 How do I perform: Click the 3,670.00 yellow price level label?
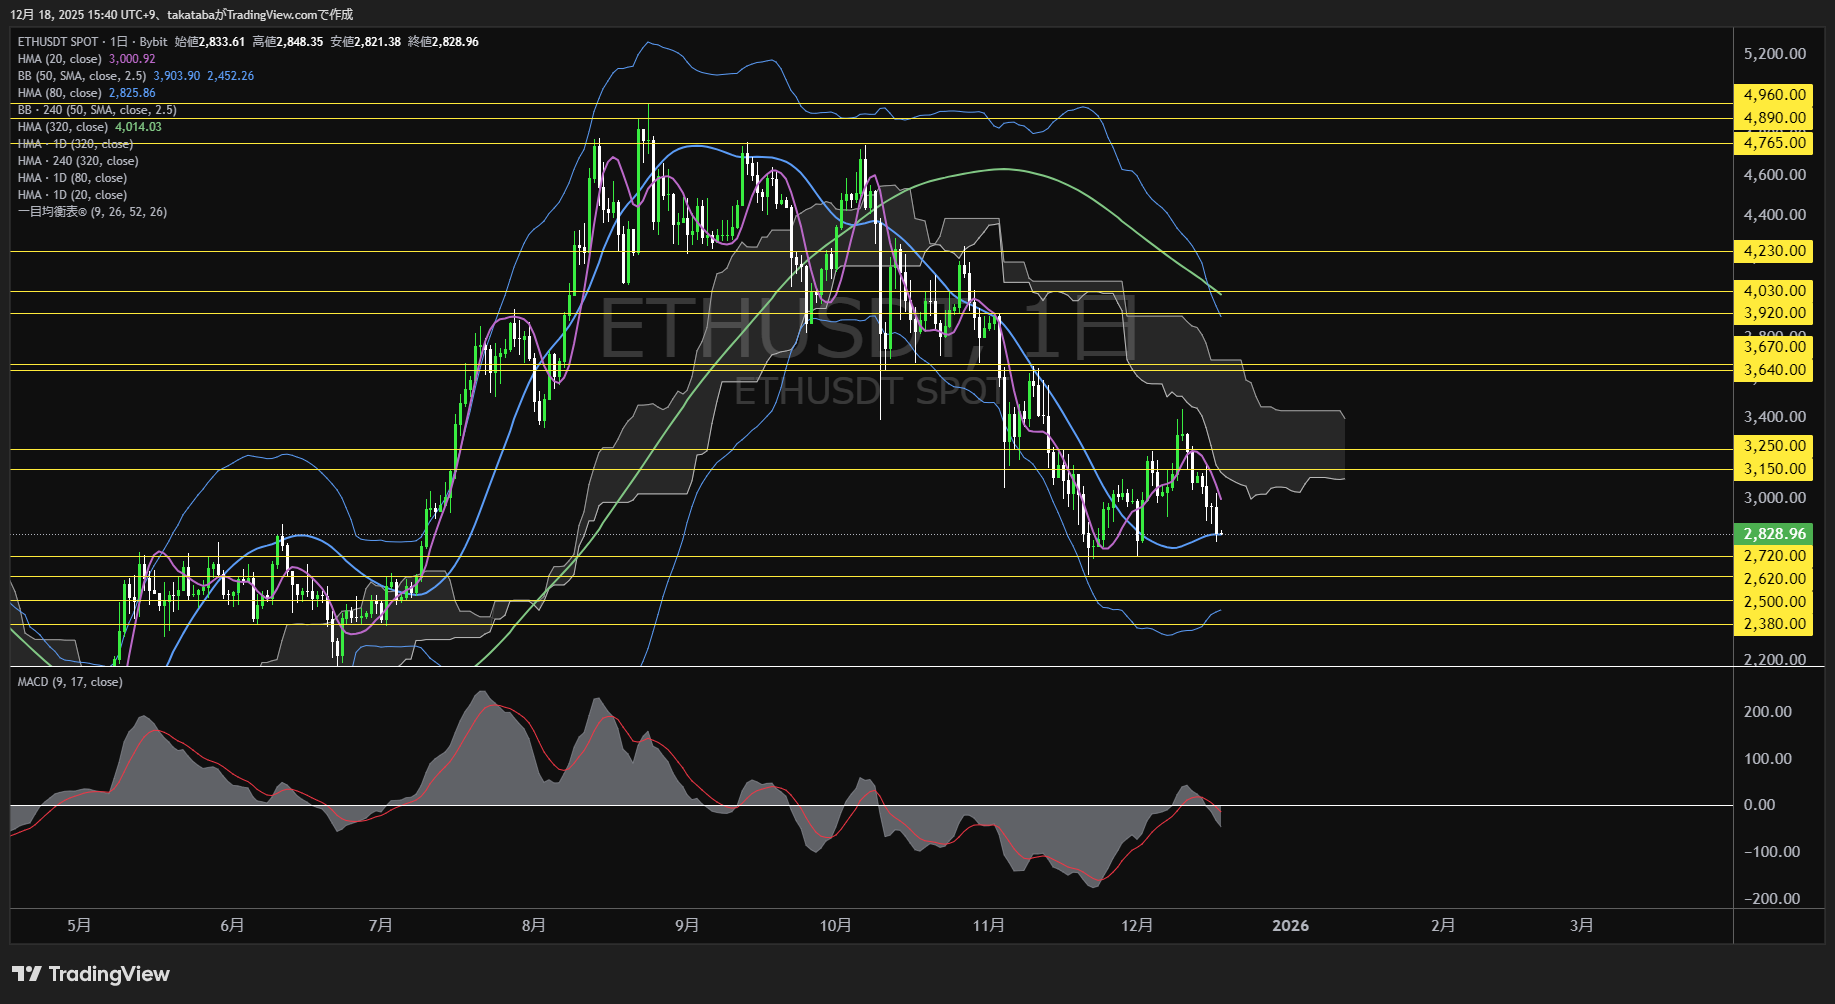pyautogui.click(x=1774, y=347)
